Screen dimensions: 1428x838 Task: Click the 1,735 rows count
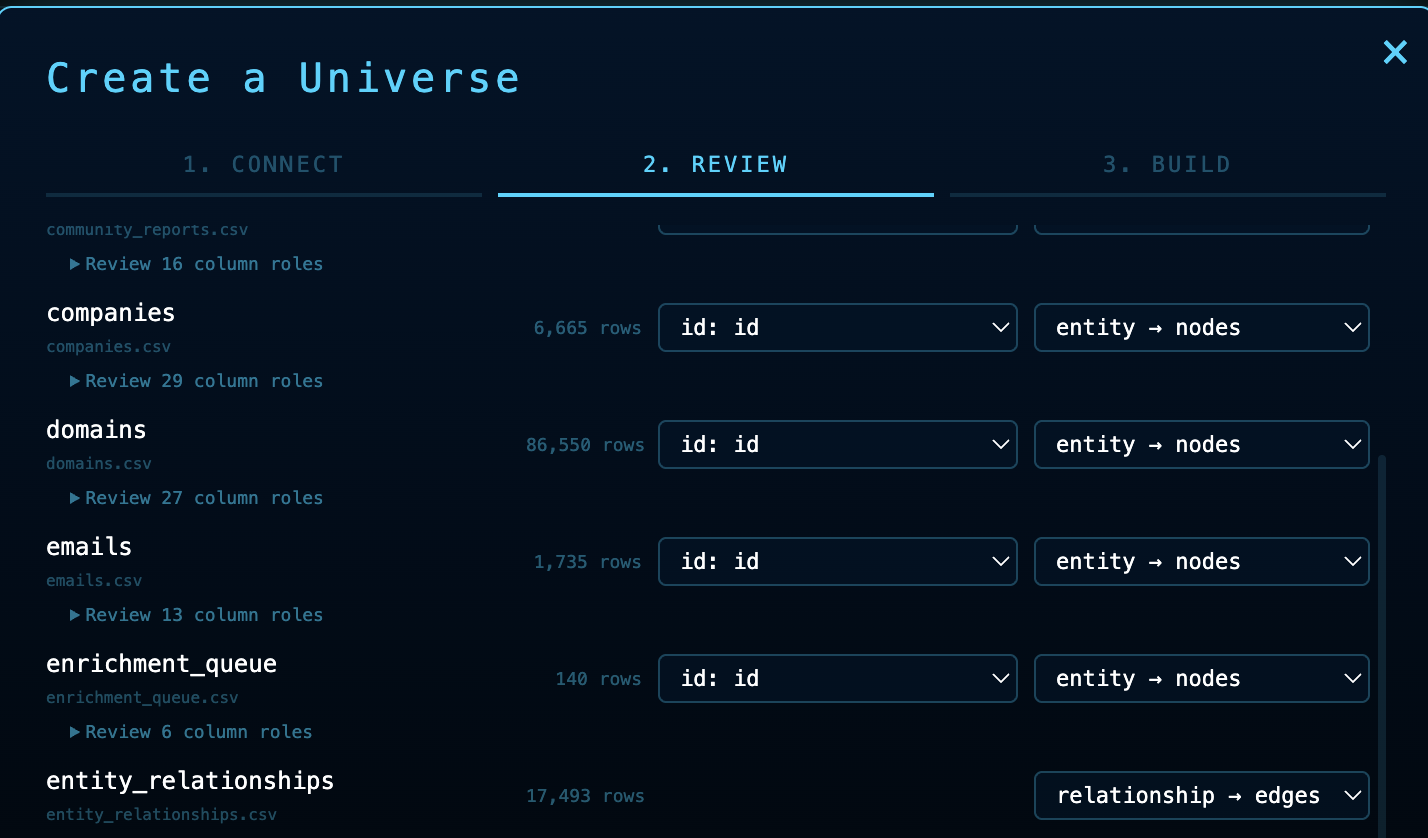coord(588,562)
